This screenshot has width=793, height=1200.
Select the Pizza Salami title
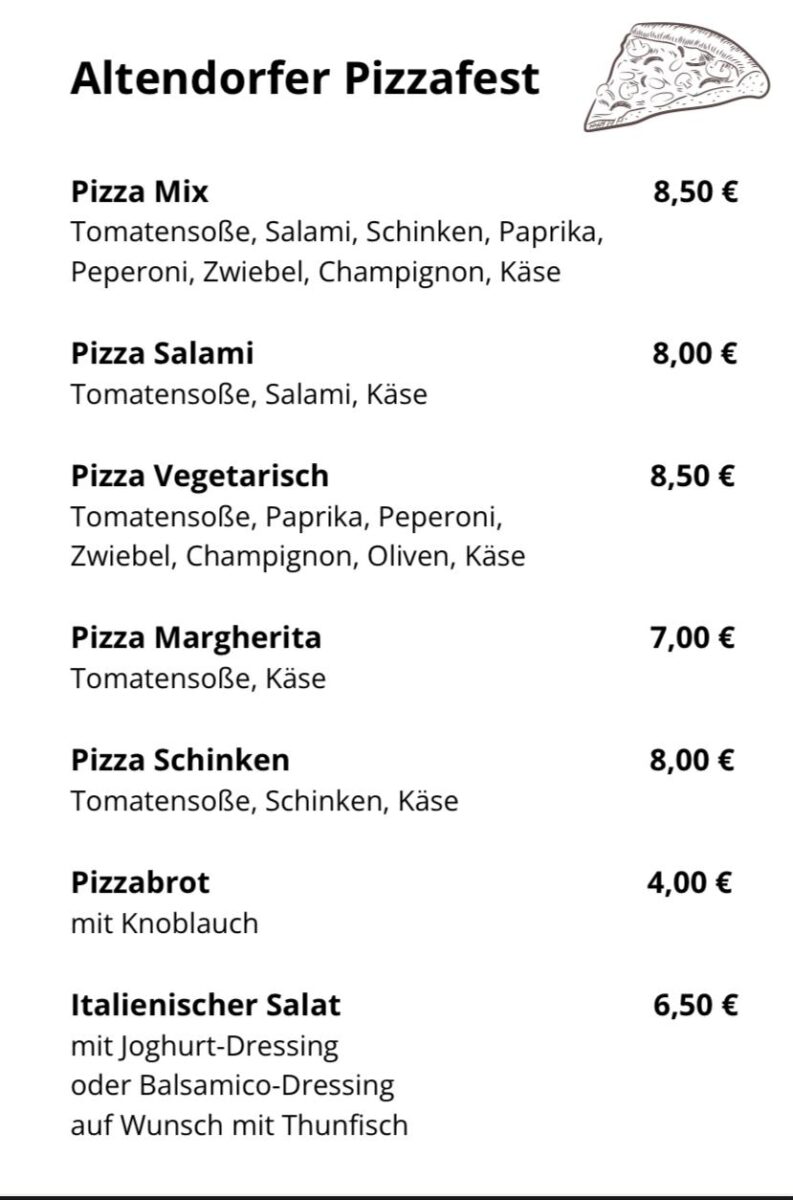(162, 353)
